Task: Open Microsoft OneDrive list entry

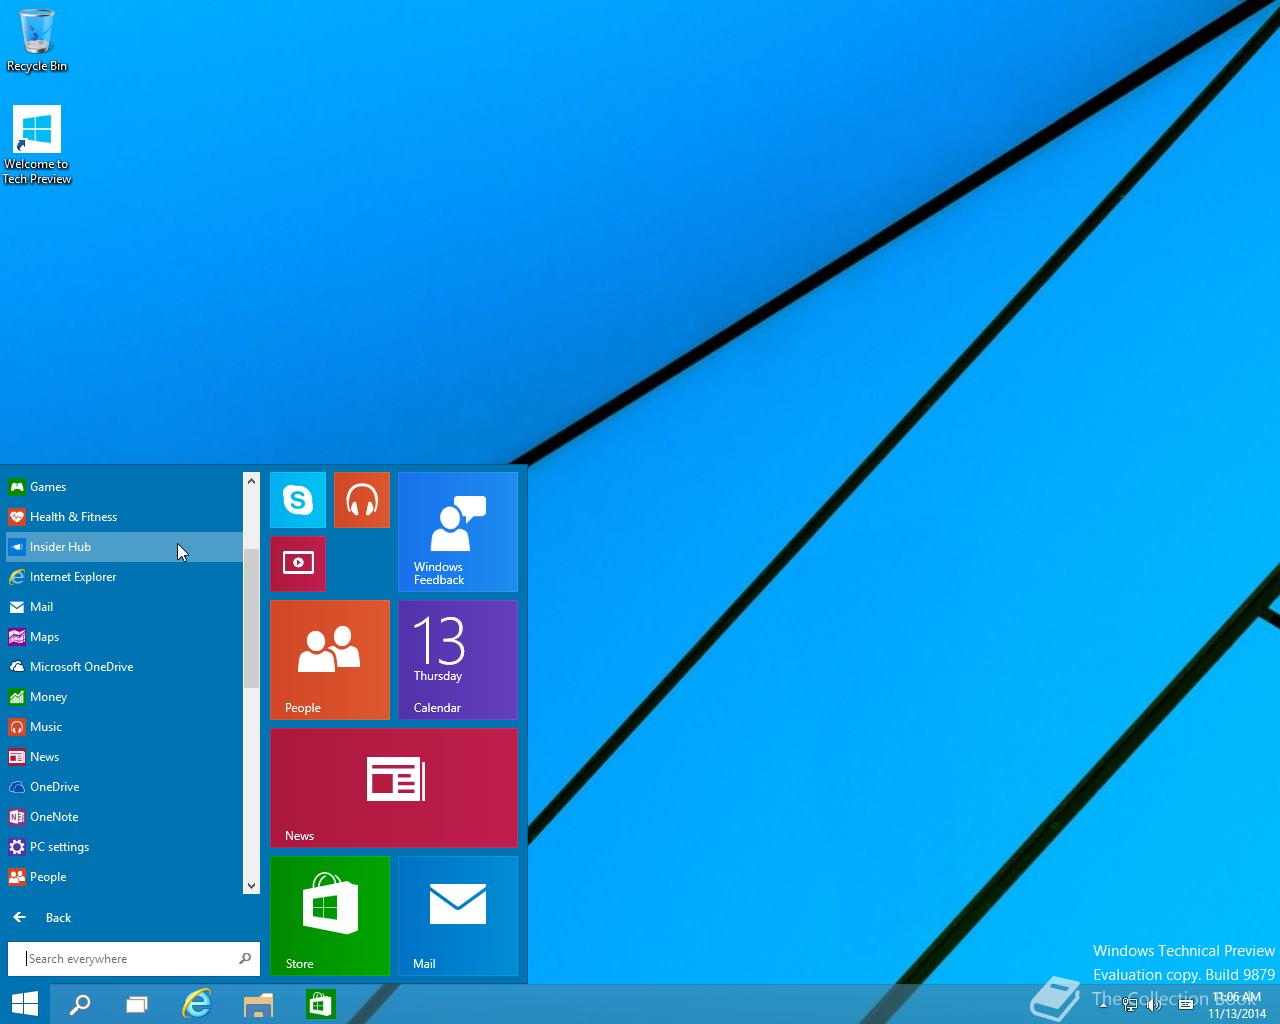Action: (124, 667)
